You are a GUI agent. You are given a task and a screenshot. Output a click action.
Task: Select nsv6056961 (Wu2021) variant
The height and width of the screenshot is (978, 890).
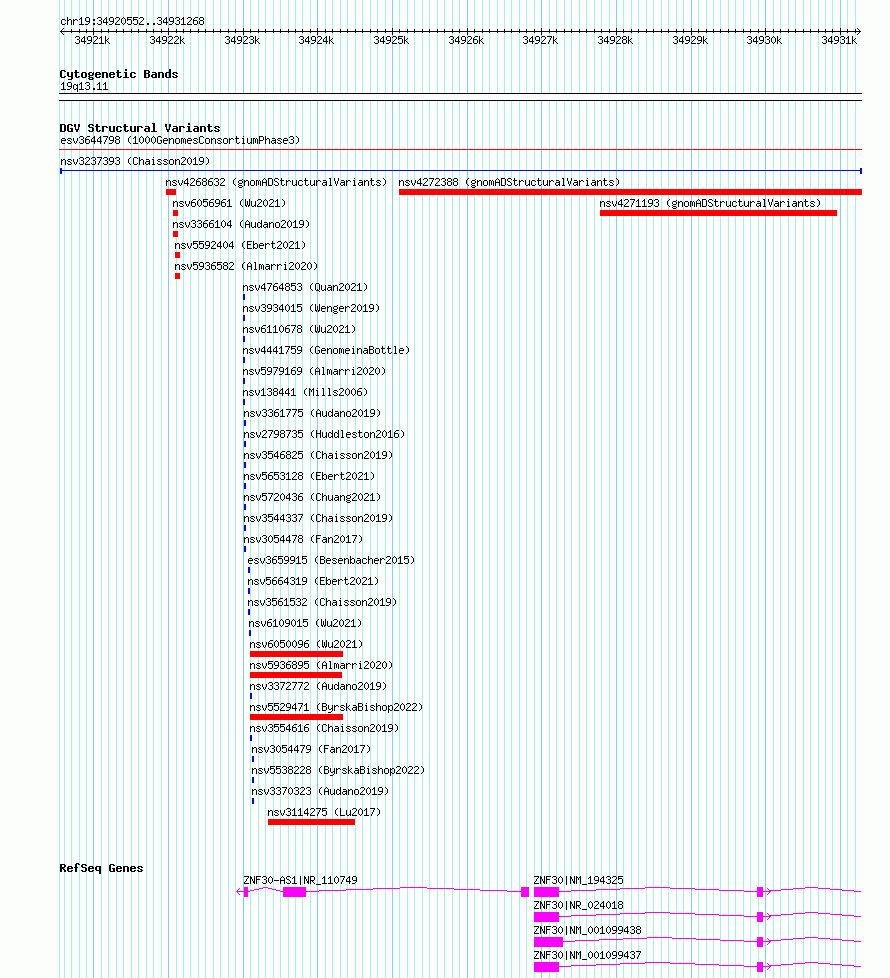(229, 203)
